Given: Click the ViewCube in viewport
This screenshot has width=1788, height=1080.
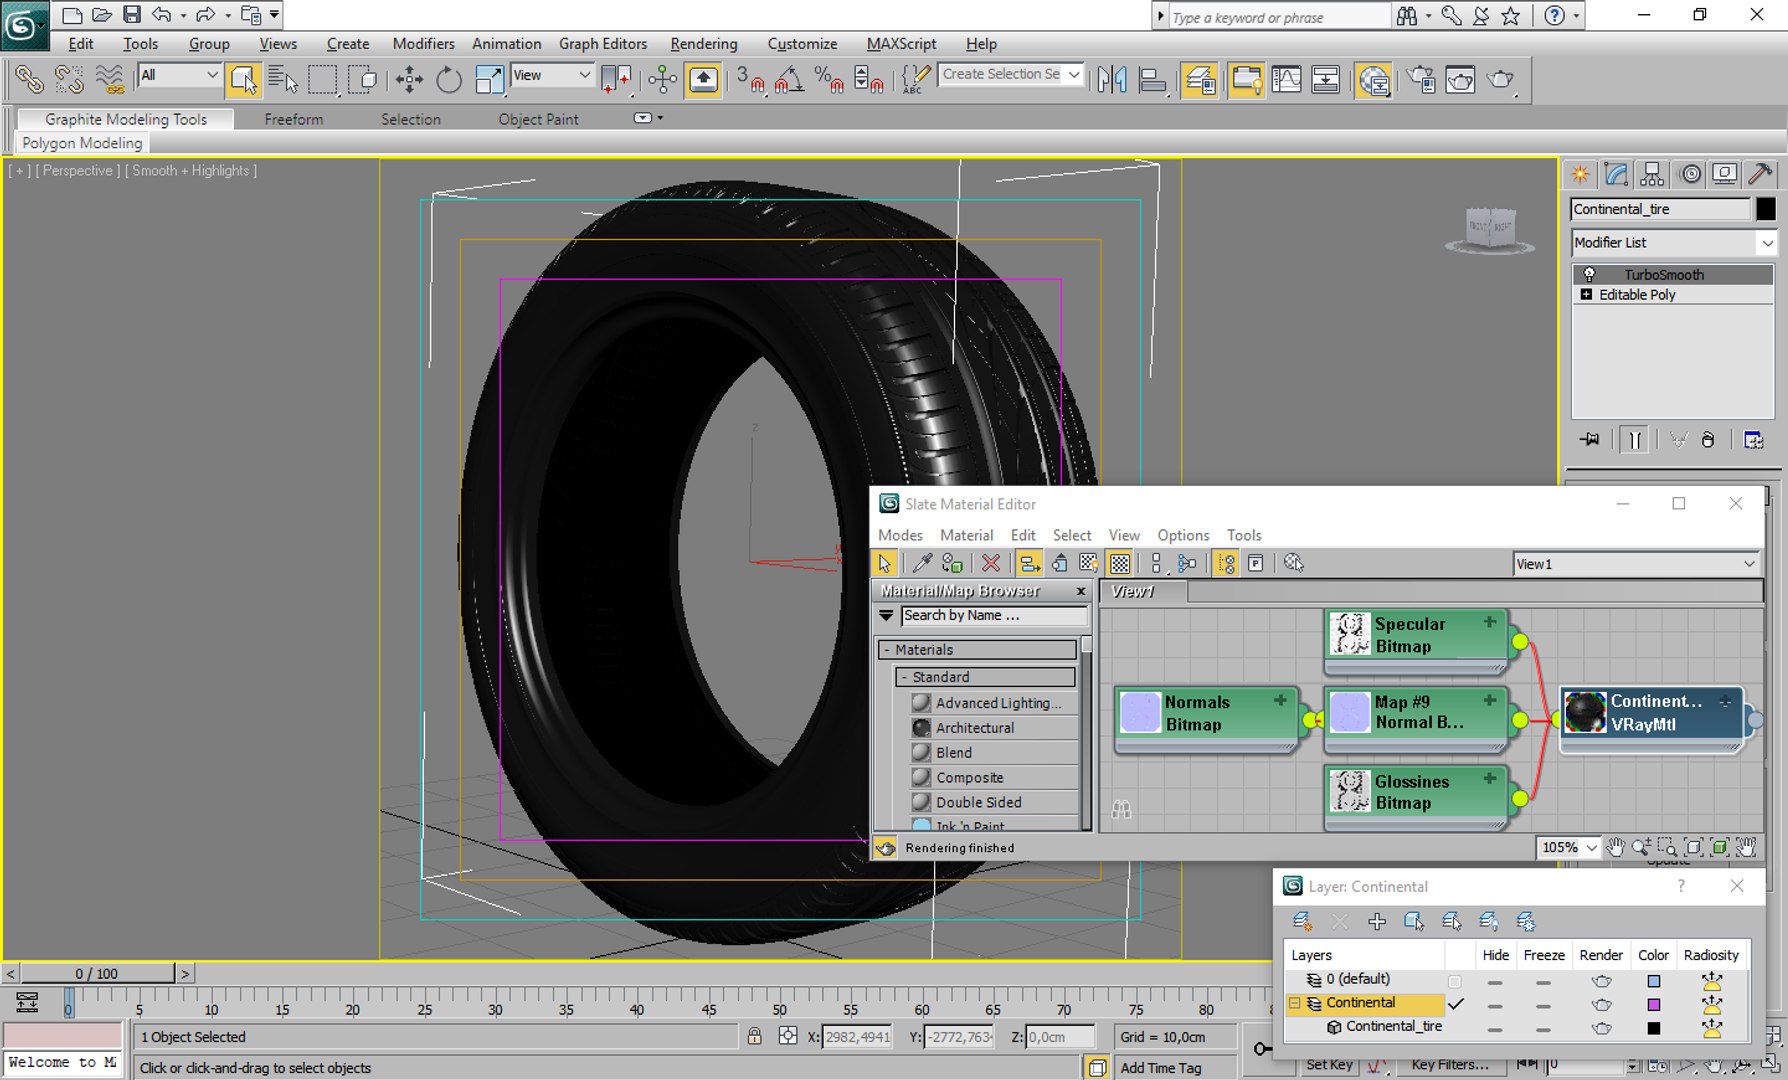Looking at the screenshot, I should coord(1490,229).
